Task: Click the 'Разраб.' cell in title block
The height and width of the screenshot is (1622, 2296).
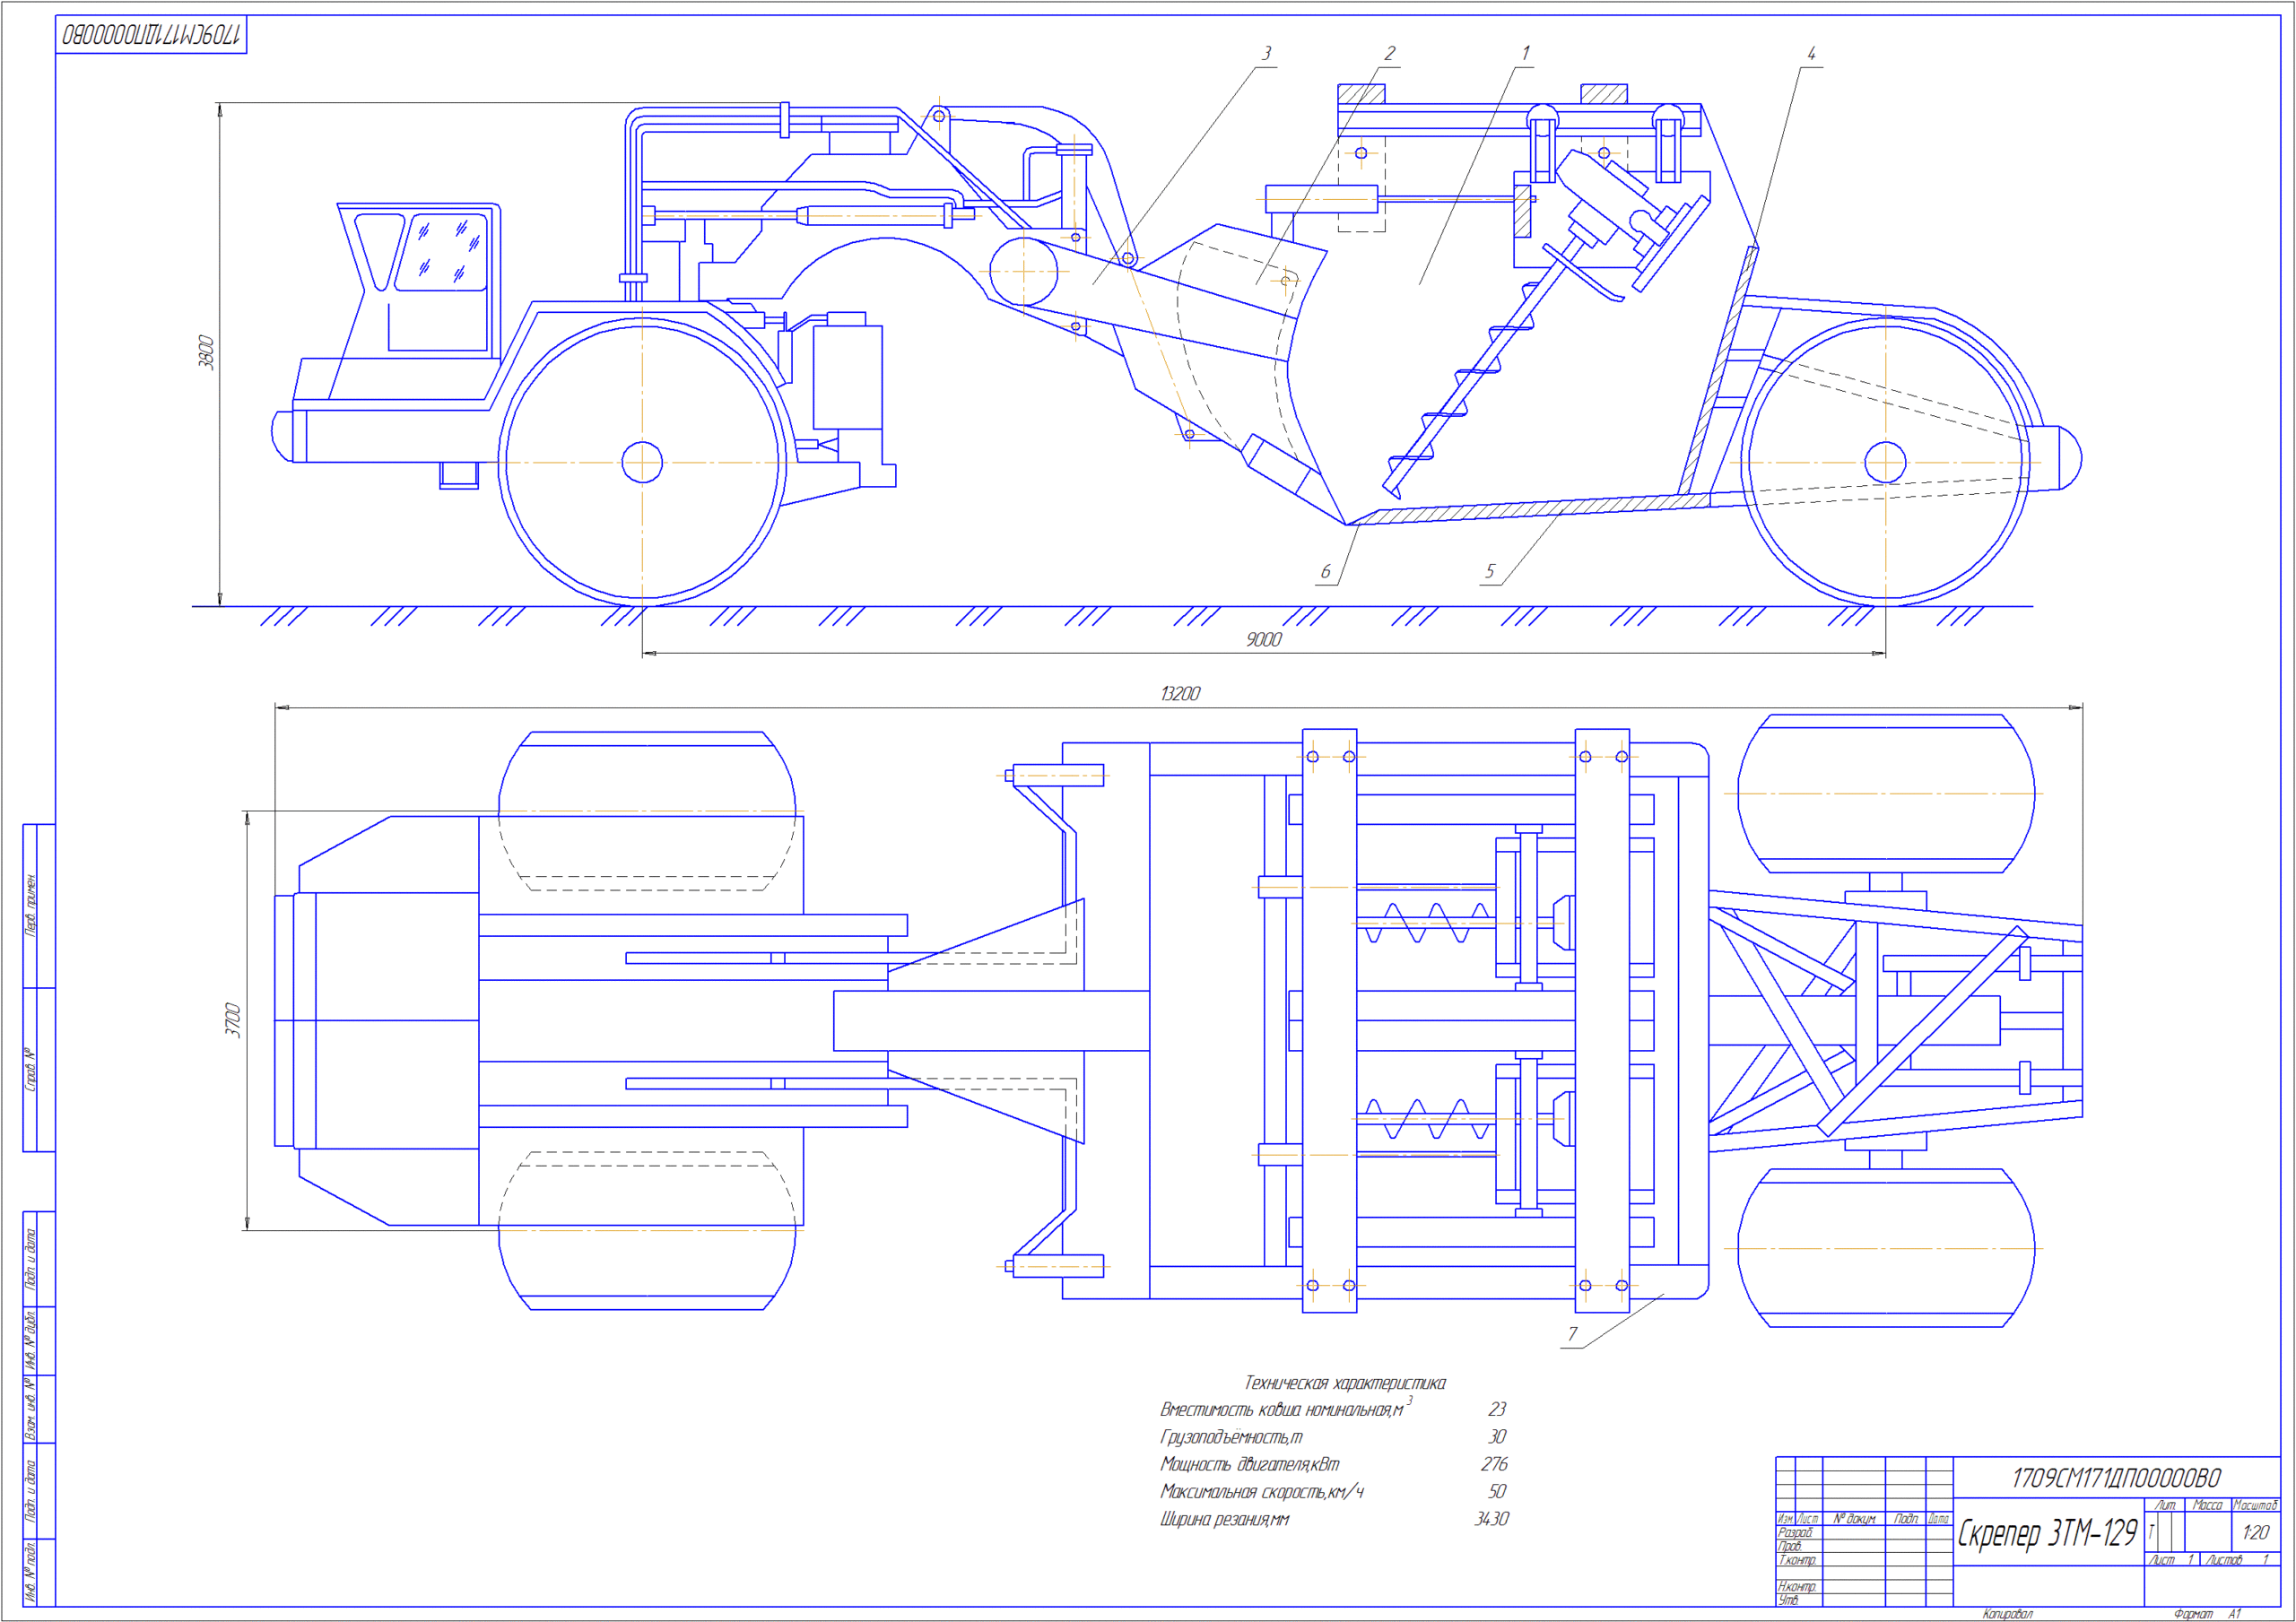Action: pos(1795,1533)
